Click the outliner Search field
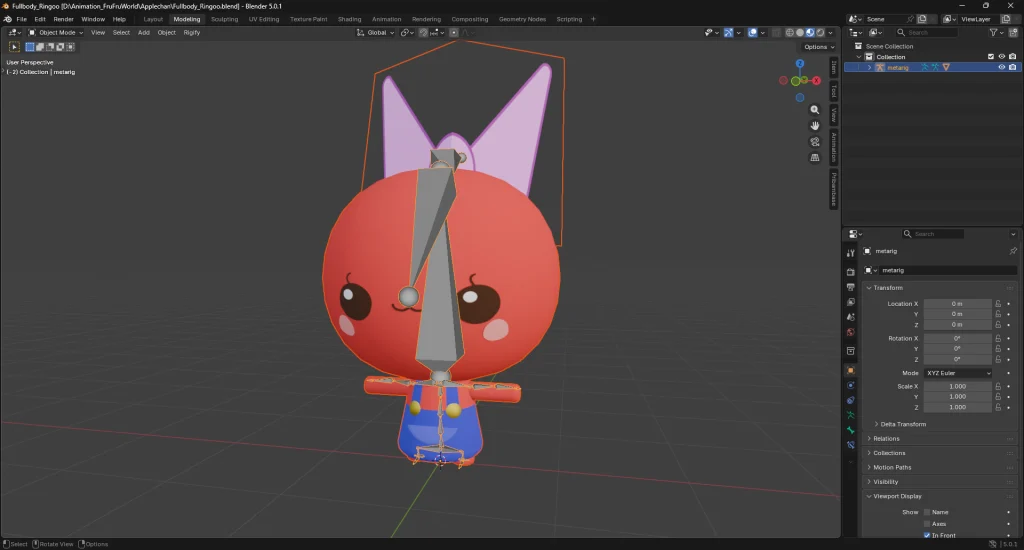The image size is (1024, 550). (x=927, y=33)
